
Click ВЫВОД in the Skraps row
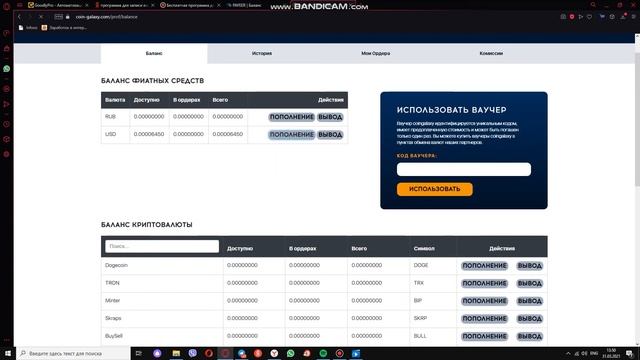[x=529, y=318]
